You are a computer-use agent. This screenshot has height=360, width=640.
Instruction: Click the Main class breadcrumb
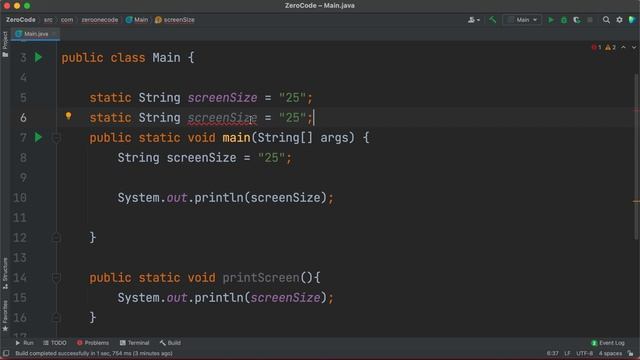(137, 20)
